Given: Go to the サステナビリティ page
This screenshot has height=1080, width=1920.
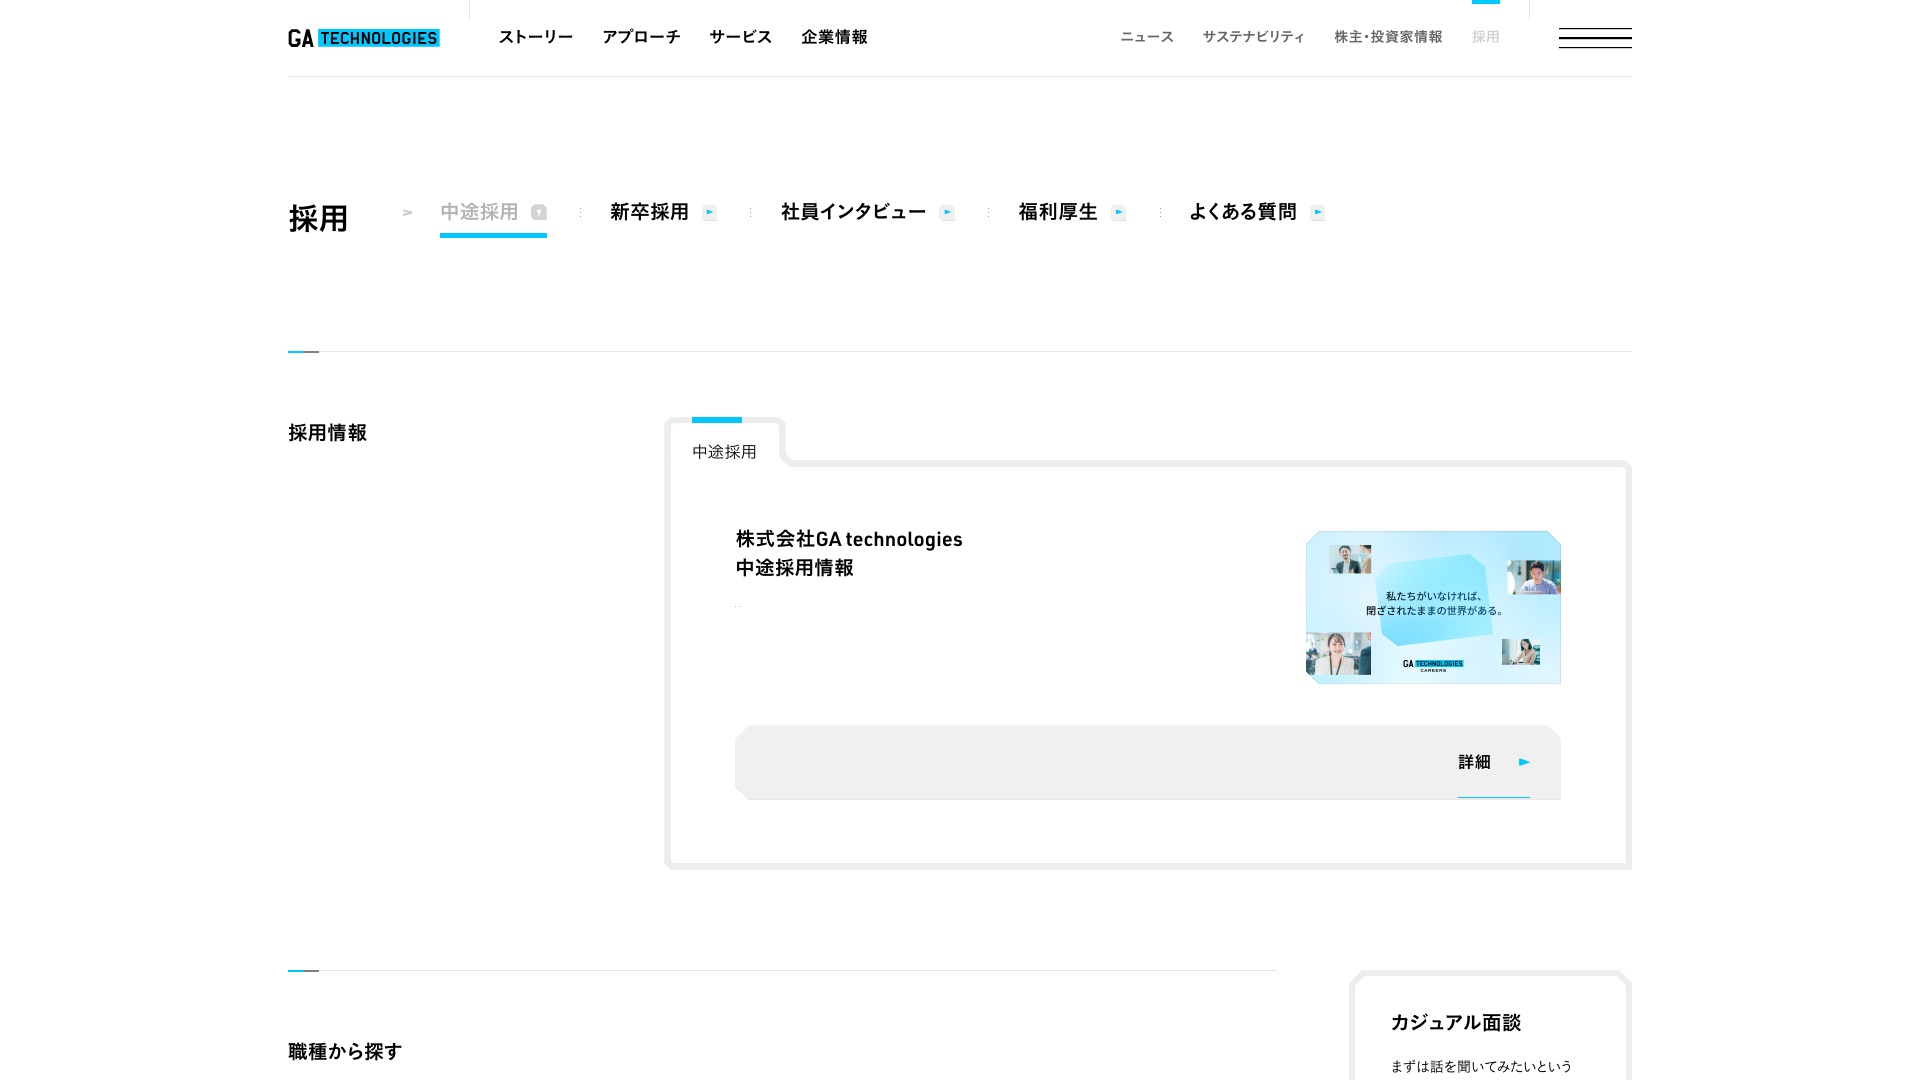Looking at the screenshot, I should click(x=1254, y=37).
